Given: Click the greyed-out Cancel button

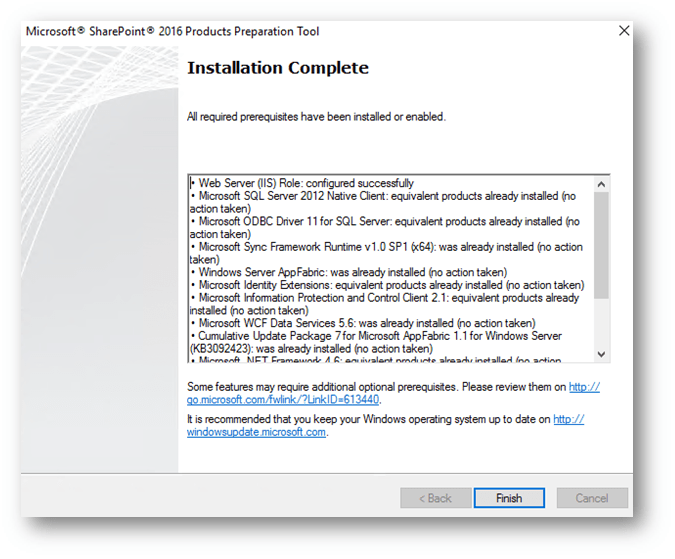Looking at the screenshot, I should pyautogui.click(x=591, y=498).
